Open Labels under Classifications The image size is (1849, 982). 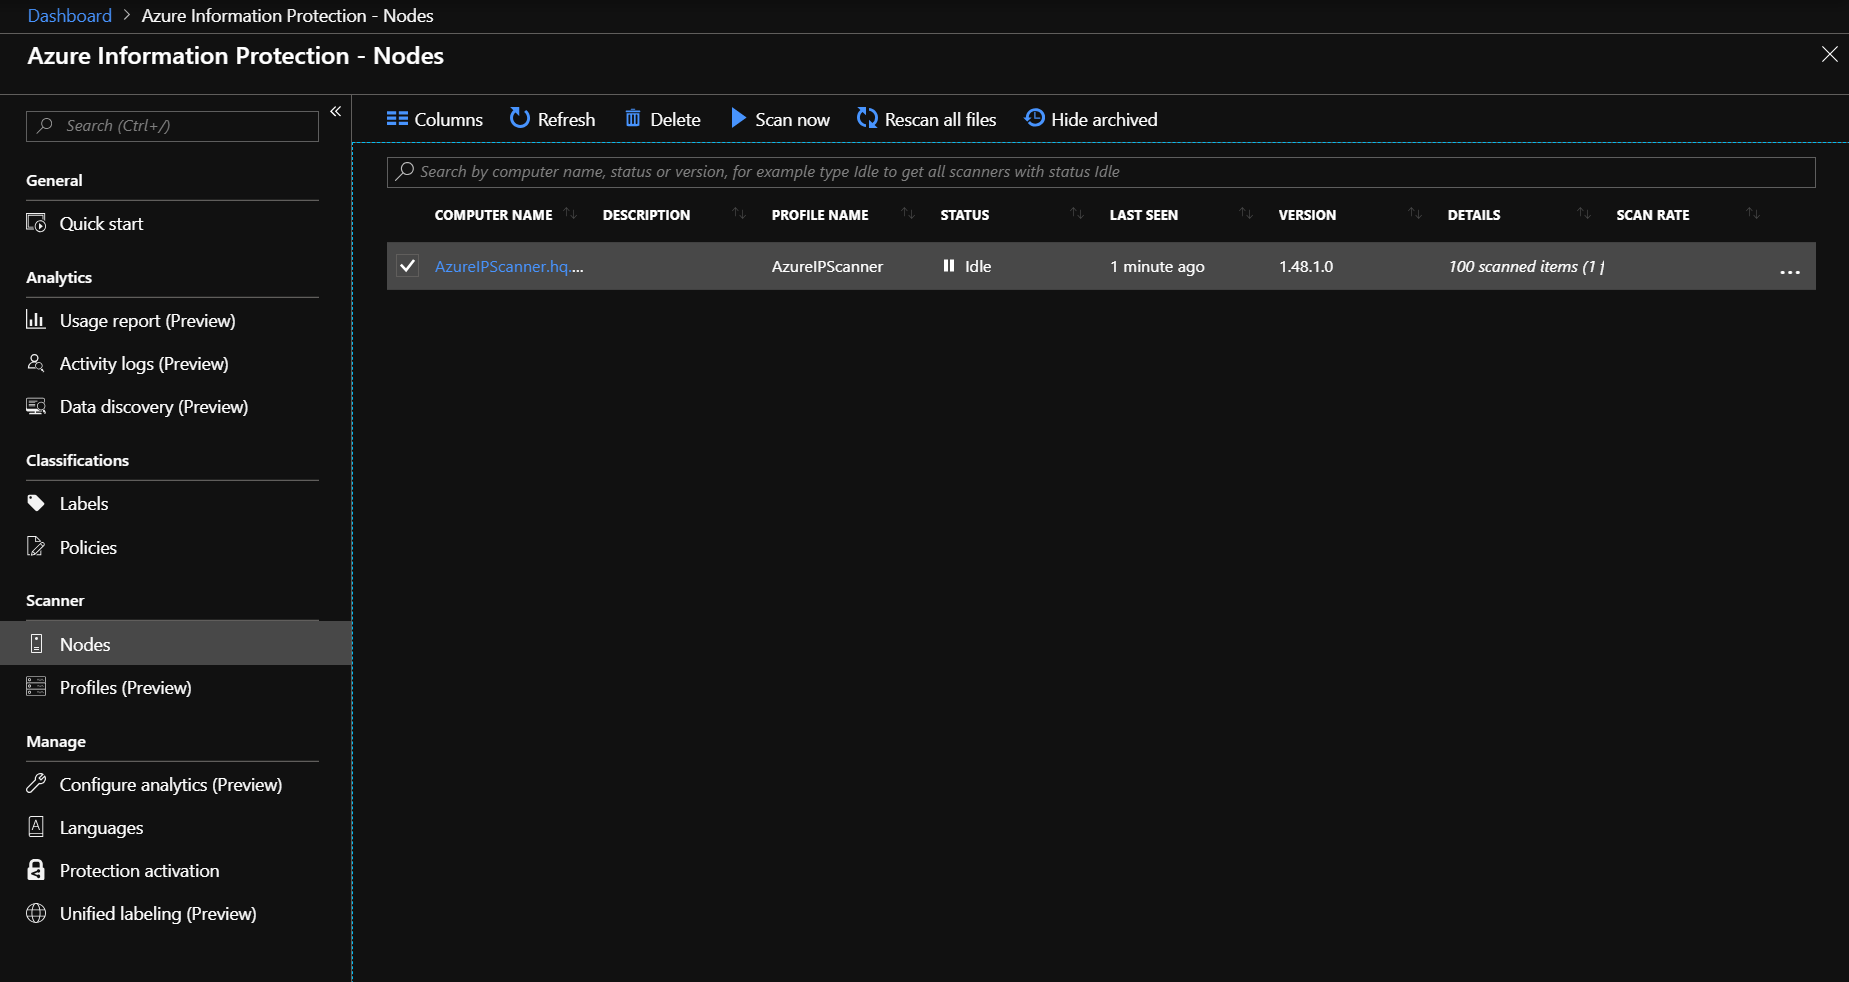tap(84, 504)
